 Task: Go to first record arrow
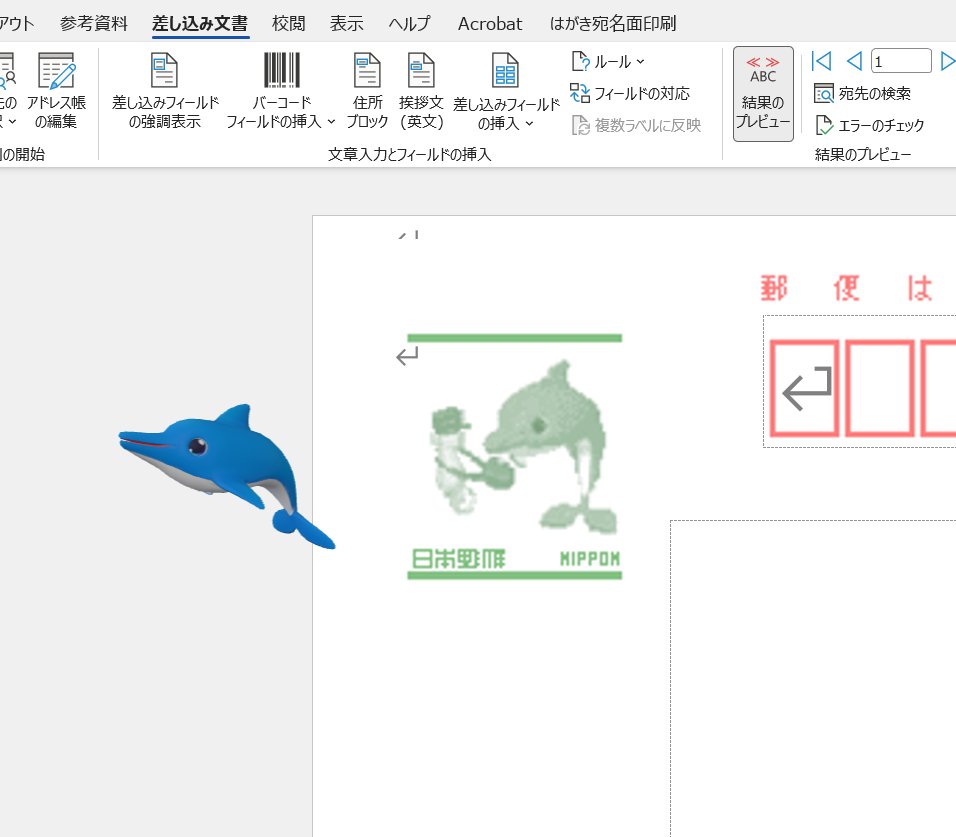pos(821,61)
